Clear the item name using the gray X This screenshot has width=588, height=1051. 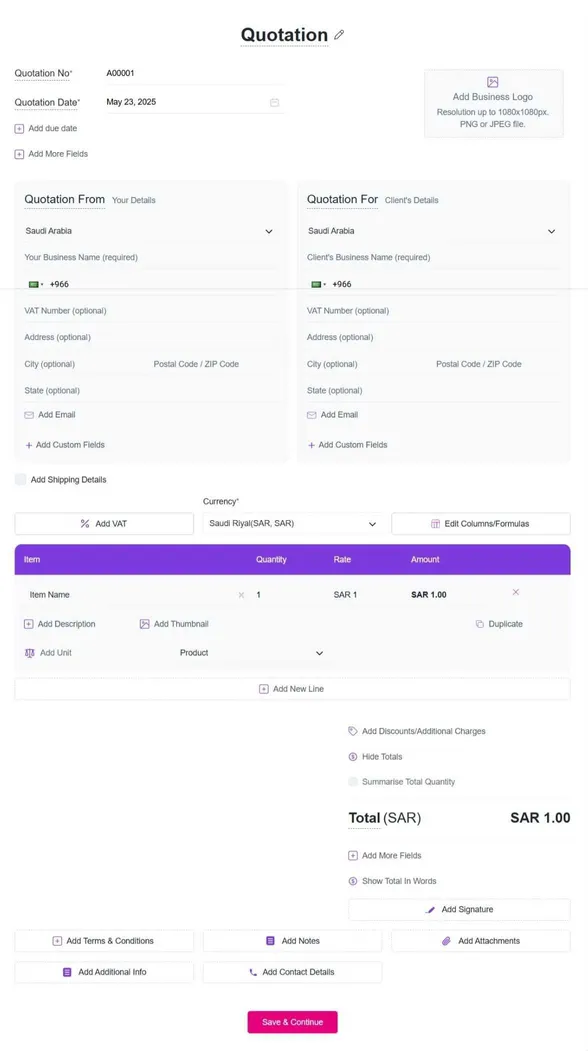(x=241, y=595)
